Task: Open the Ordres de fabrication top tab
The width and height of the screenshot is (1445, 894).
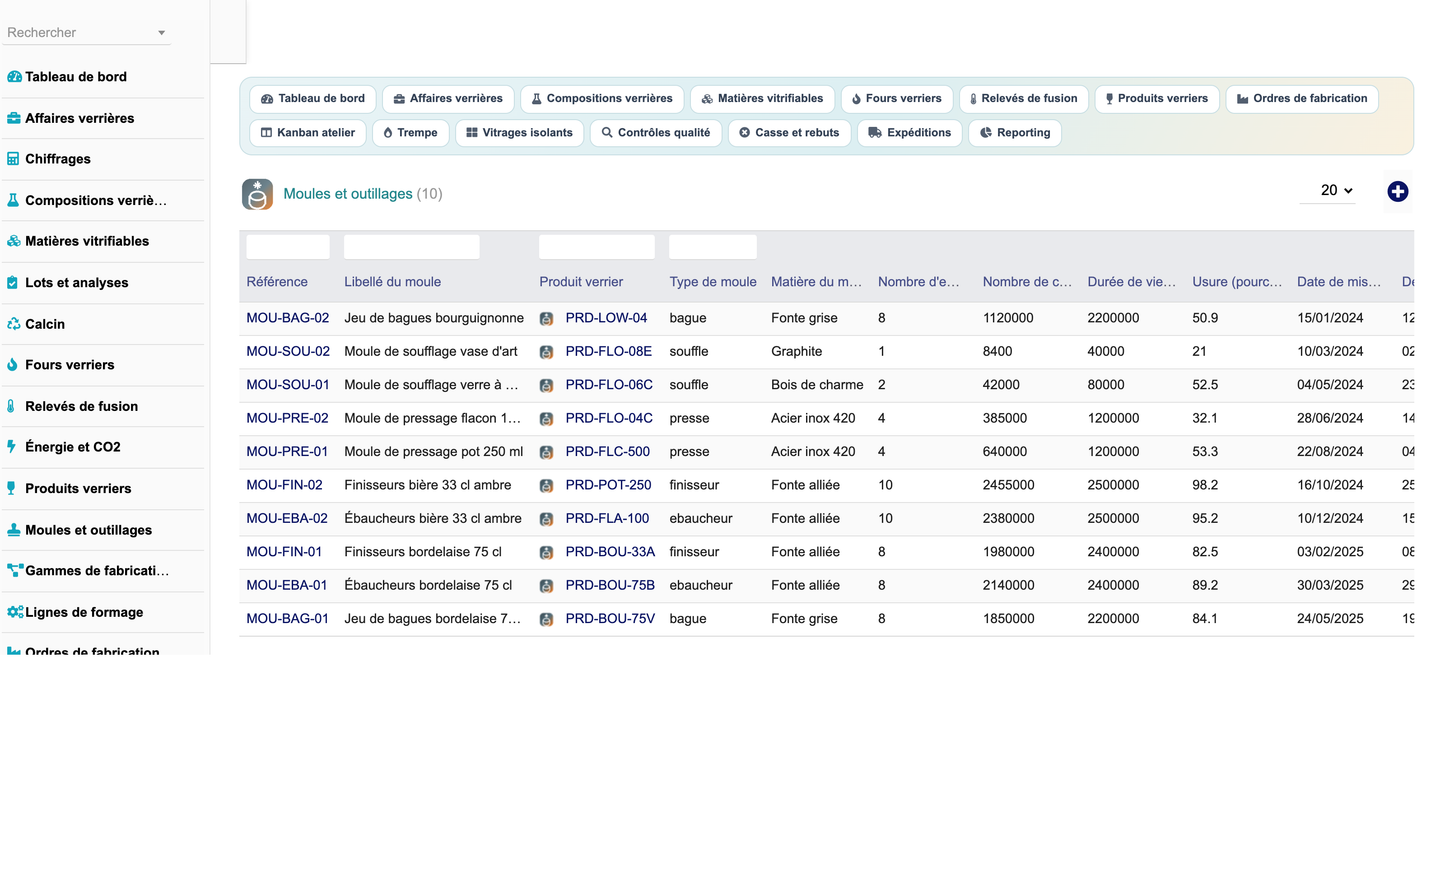Action: coord(1302,99)
